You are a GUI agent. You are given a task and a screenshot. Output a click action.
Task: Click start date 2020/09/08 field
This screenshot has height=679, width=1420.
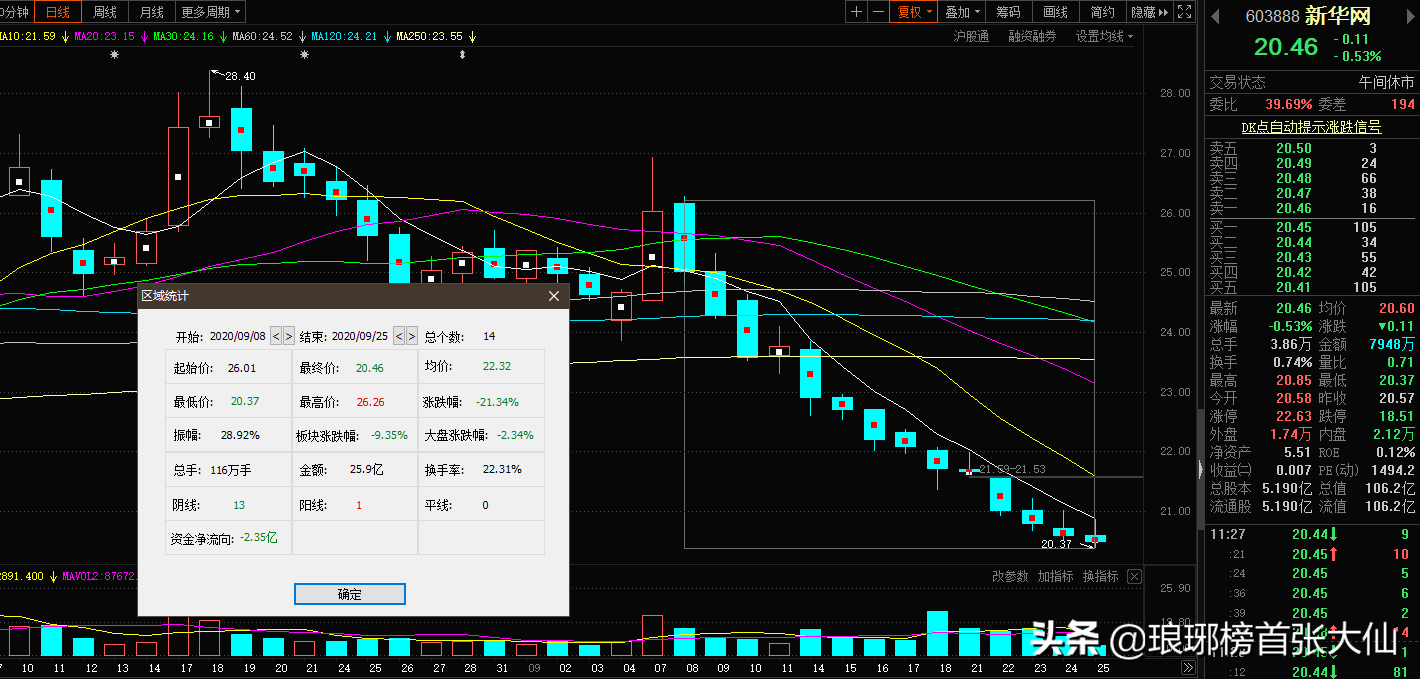(x=238, y=336)
